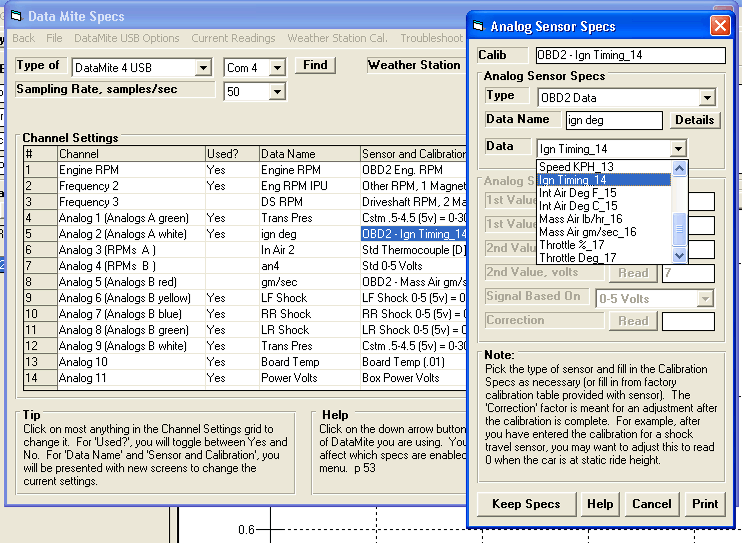Viewport: 742px width, 543px height.
Task: Select Speed KPH_13 in the data list
Action: (x=604, y=167)
